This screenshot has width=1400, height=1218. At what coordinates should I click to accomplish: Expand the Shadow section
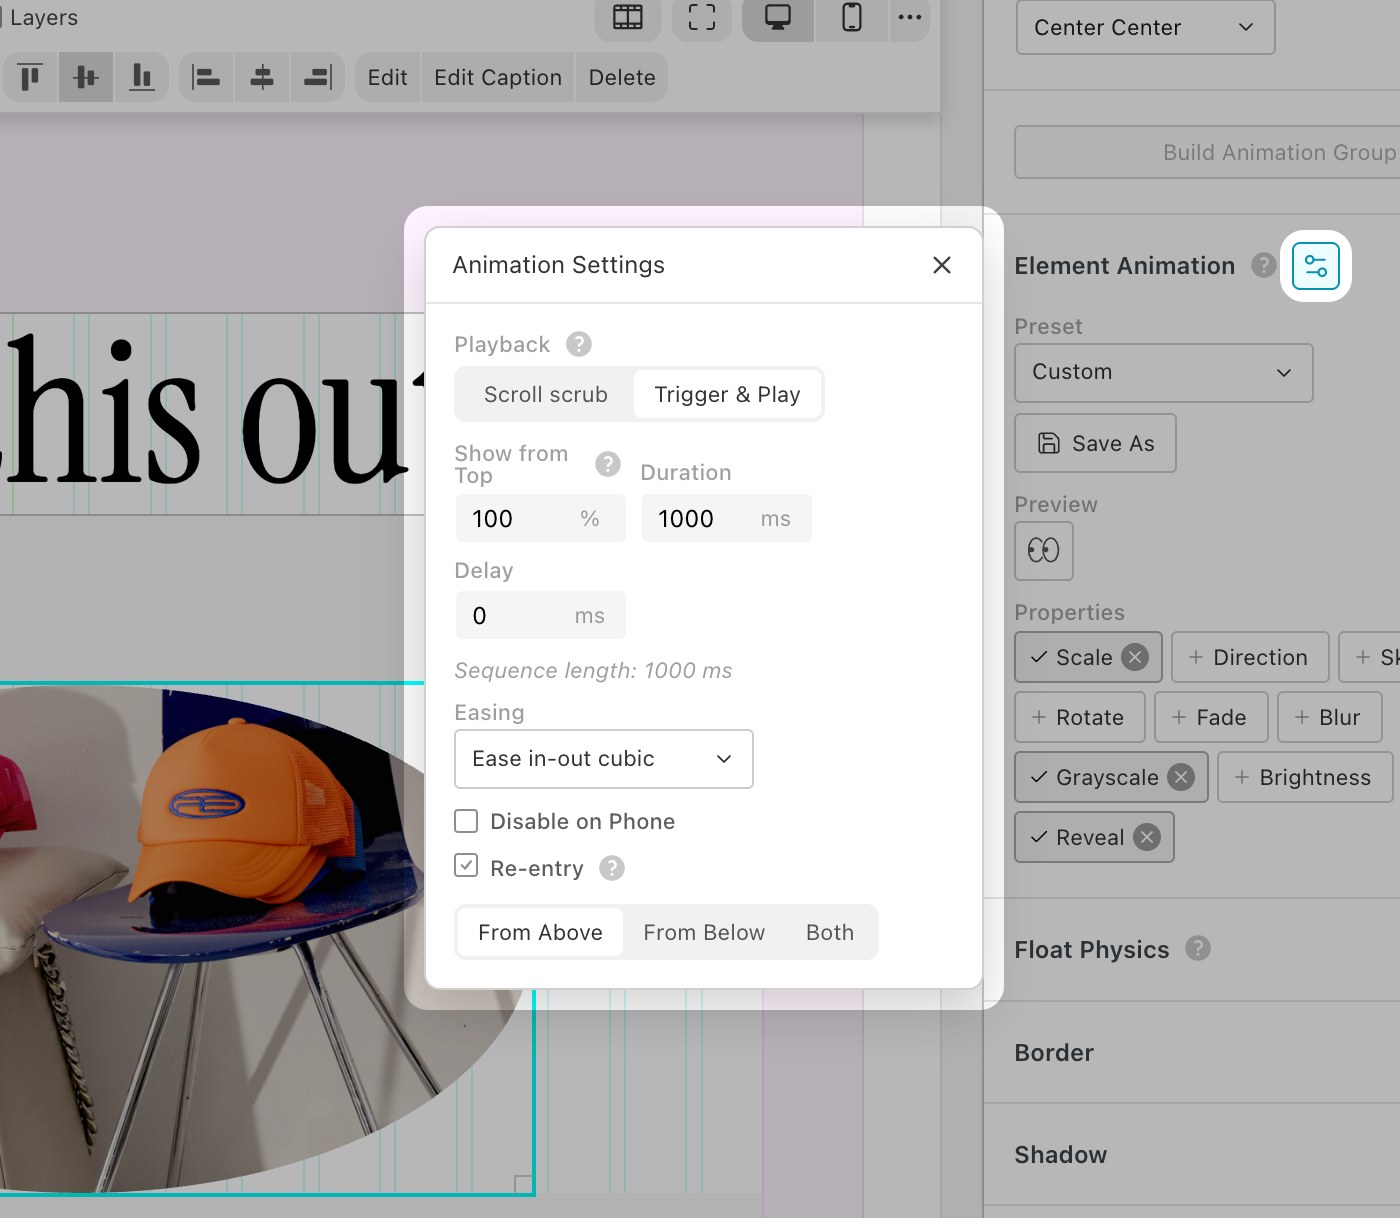pyautogui.click(x=1061, y=1155)
